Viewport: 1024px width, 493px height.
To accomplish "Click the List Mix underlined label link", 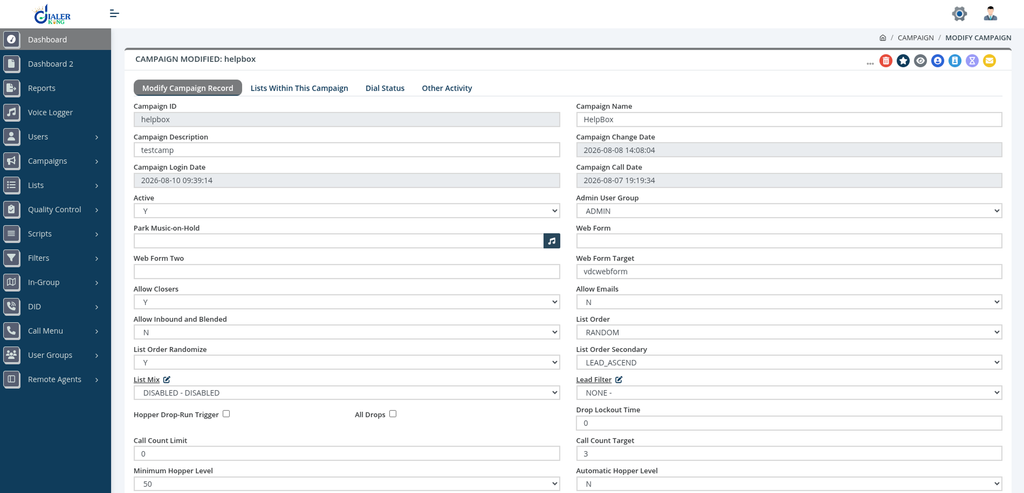I will click(146, 379).
